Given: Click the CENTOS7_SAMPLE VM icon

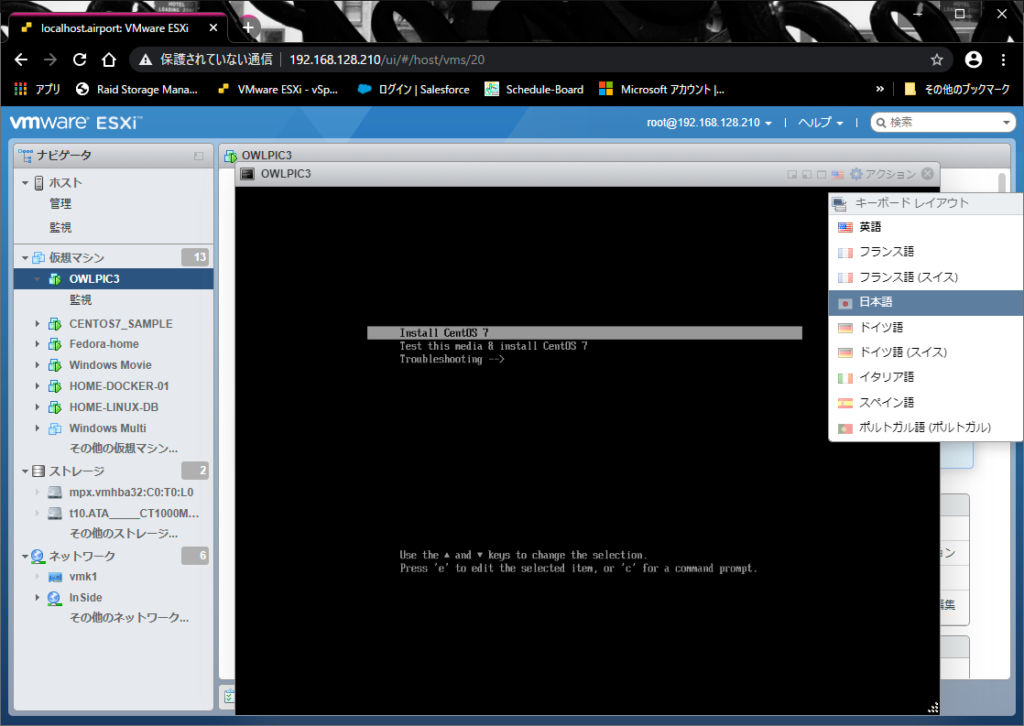Looking at the screenshot, I should pos(55,324).
